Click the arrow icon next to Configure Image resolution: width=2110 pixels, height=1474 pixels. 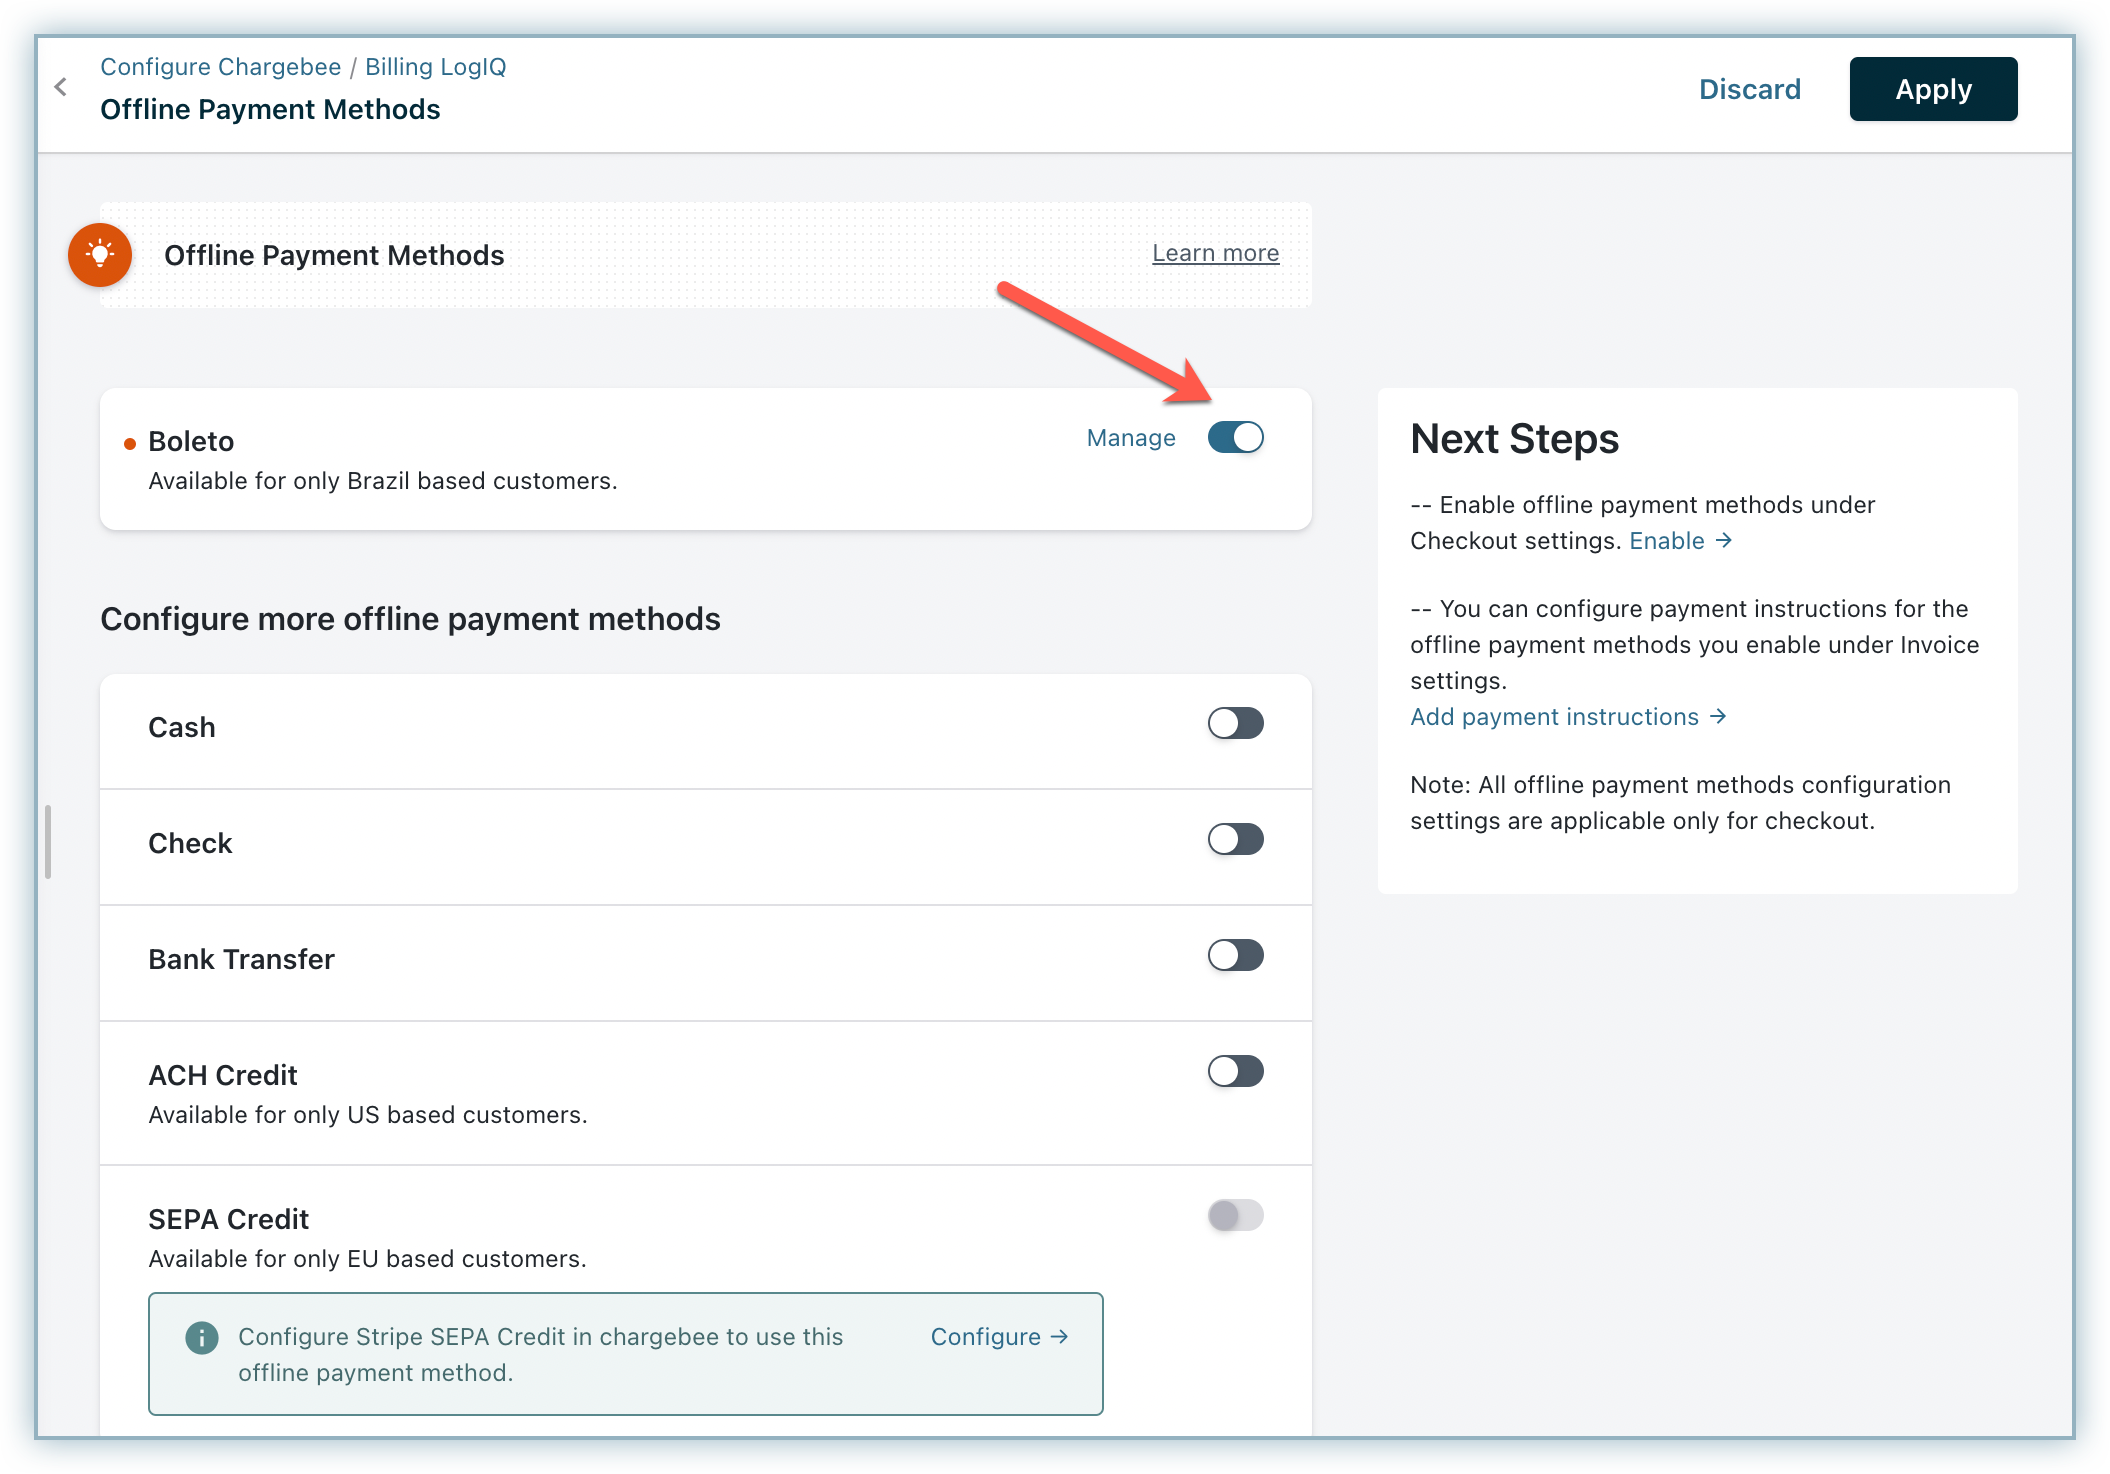coord(1060,1337)
